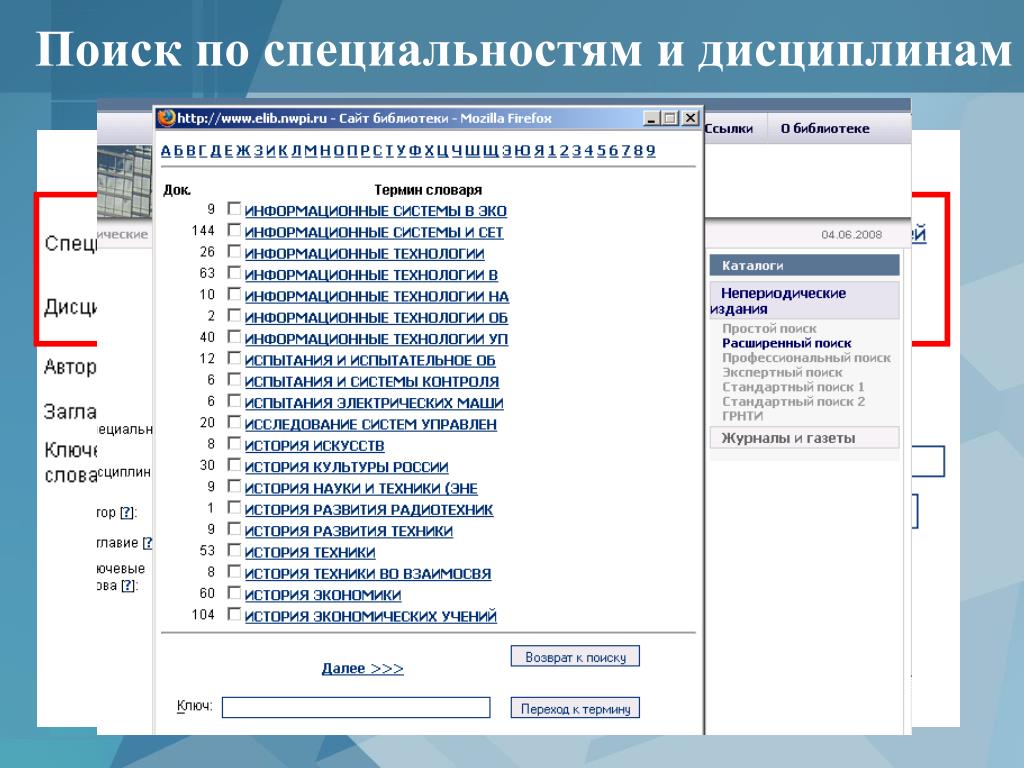
Task: Tick checkbox for ИНФОРМАЦИОННЫЕ ТЕХНОЛОГИИ В
Action: [x=234, y=273]
